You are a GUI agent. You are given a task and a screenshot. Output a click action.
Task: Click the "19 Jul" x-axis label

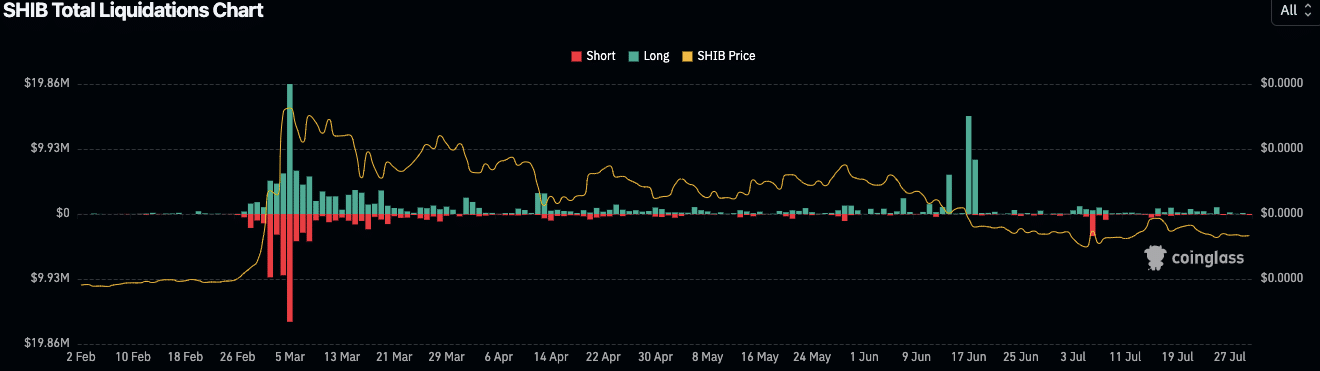(x=1177, y=356)
